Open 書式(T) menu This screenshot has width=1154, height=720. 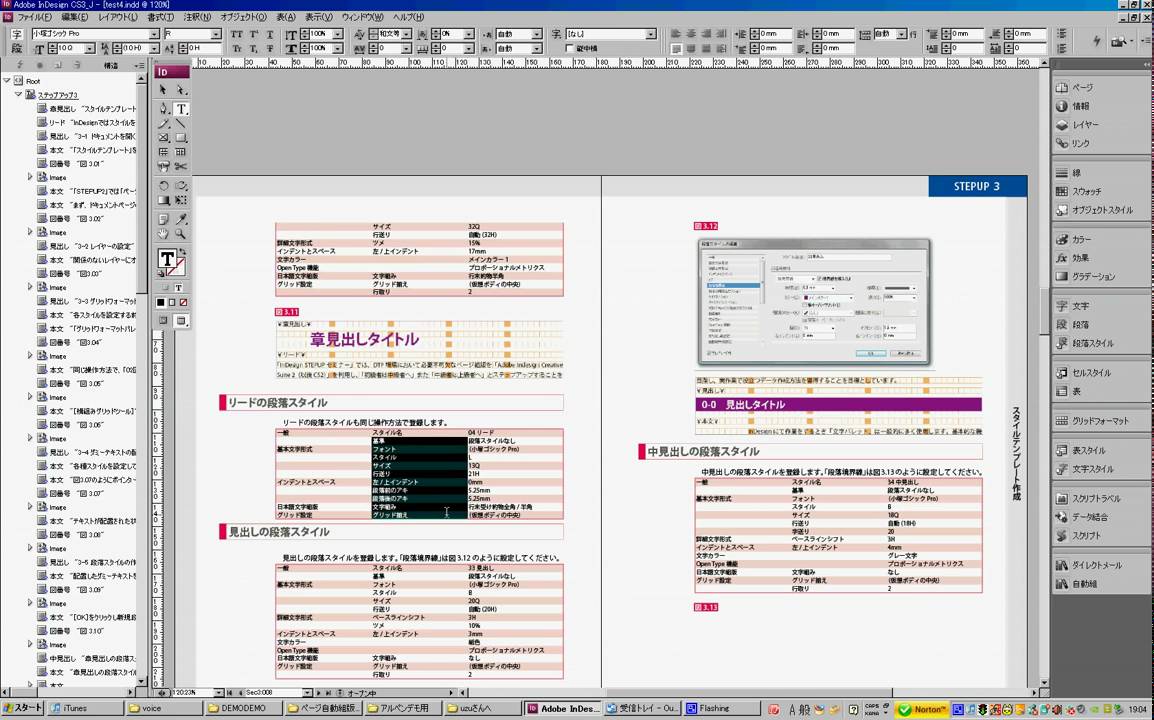(160, 17)
